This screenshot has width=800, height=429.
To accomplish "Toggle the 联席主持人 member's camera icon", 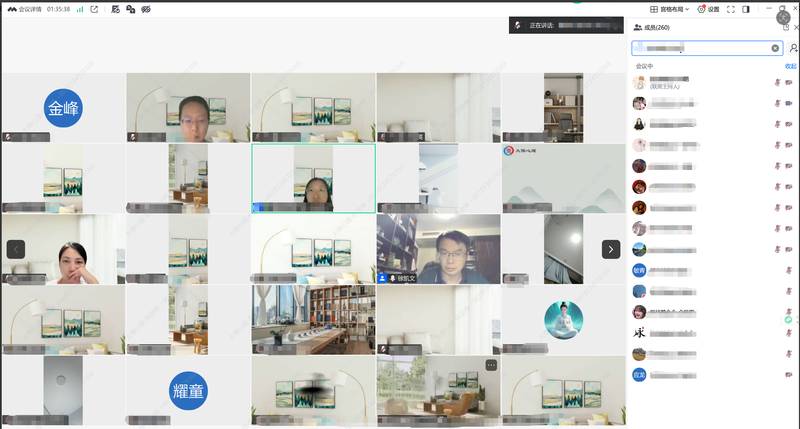I will point(789,83).
